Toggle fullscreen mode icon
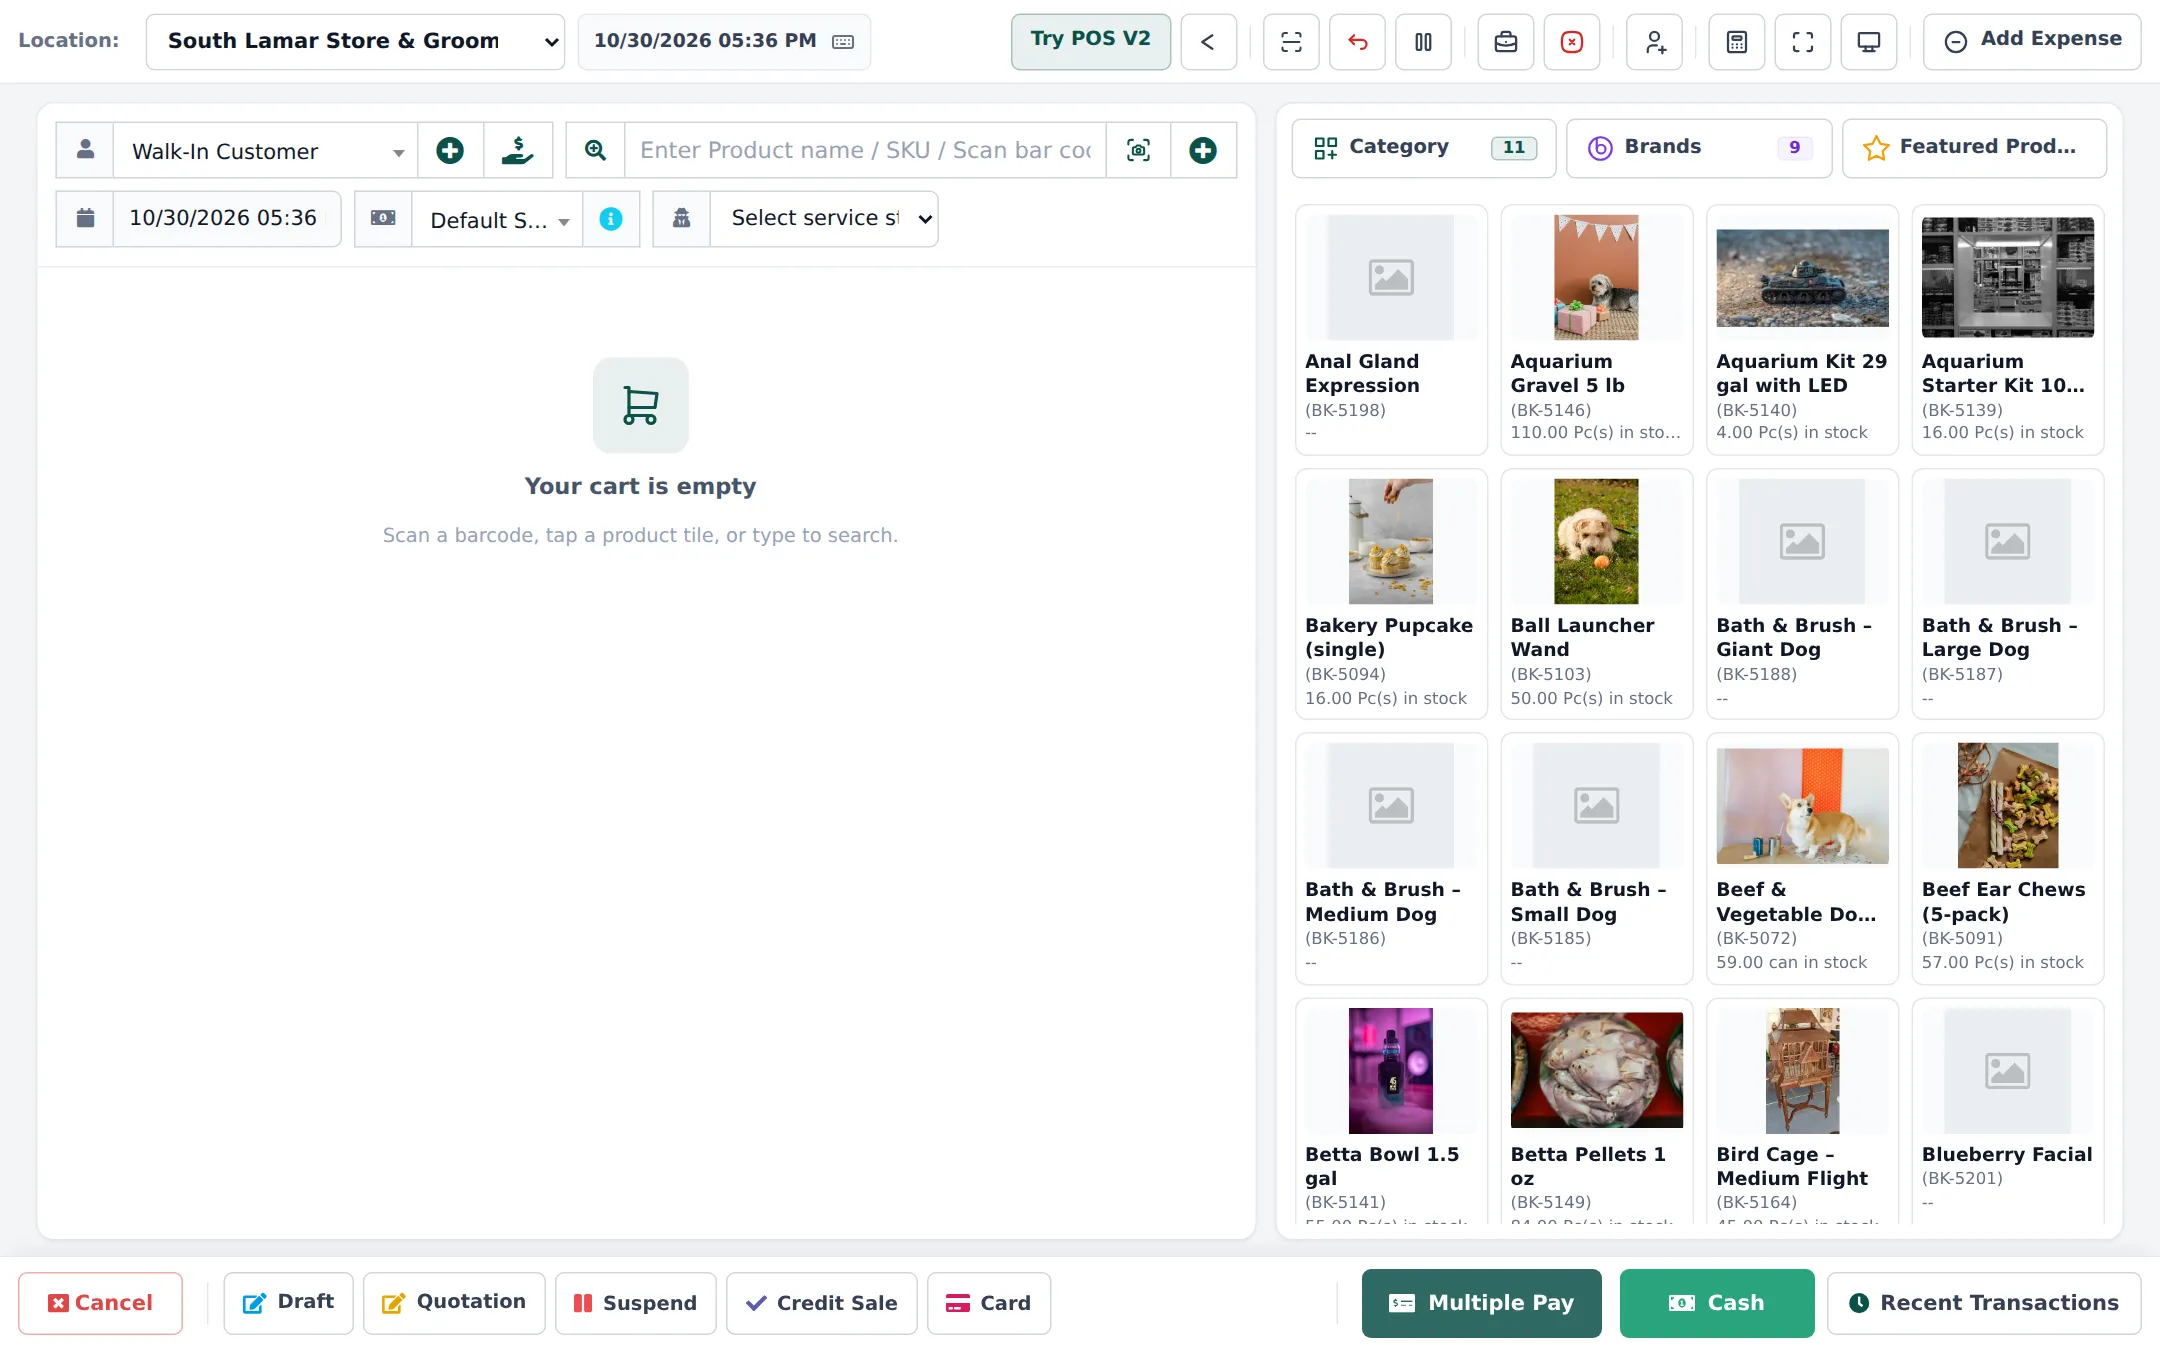The height and width of the screenshot is (1350, 2160). point(1803,42)
